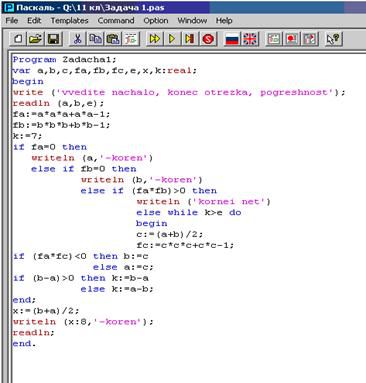Open the Edit menu
366x383 pixels.
[34, 21]
